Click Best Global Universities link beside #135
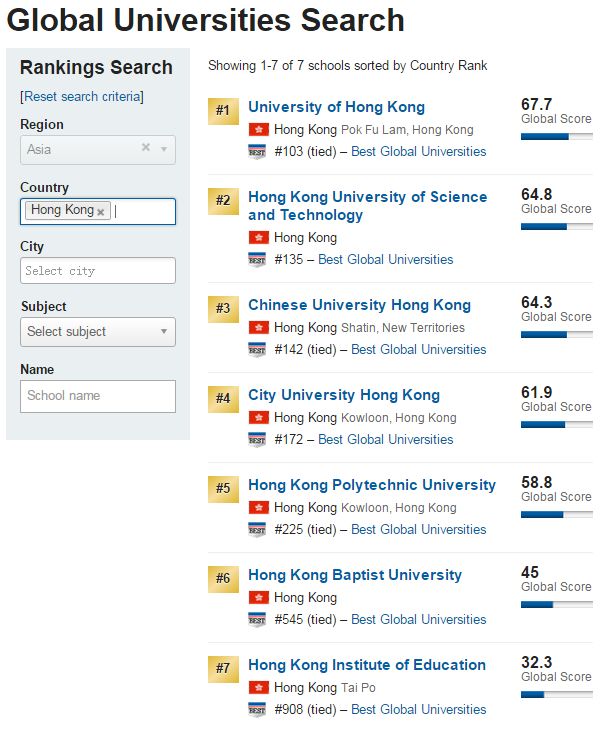Image resolution: width=604 pixels, height=730 pixels. click(x=385, y=259)
